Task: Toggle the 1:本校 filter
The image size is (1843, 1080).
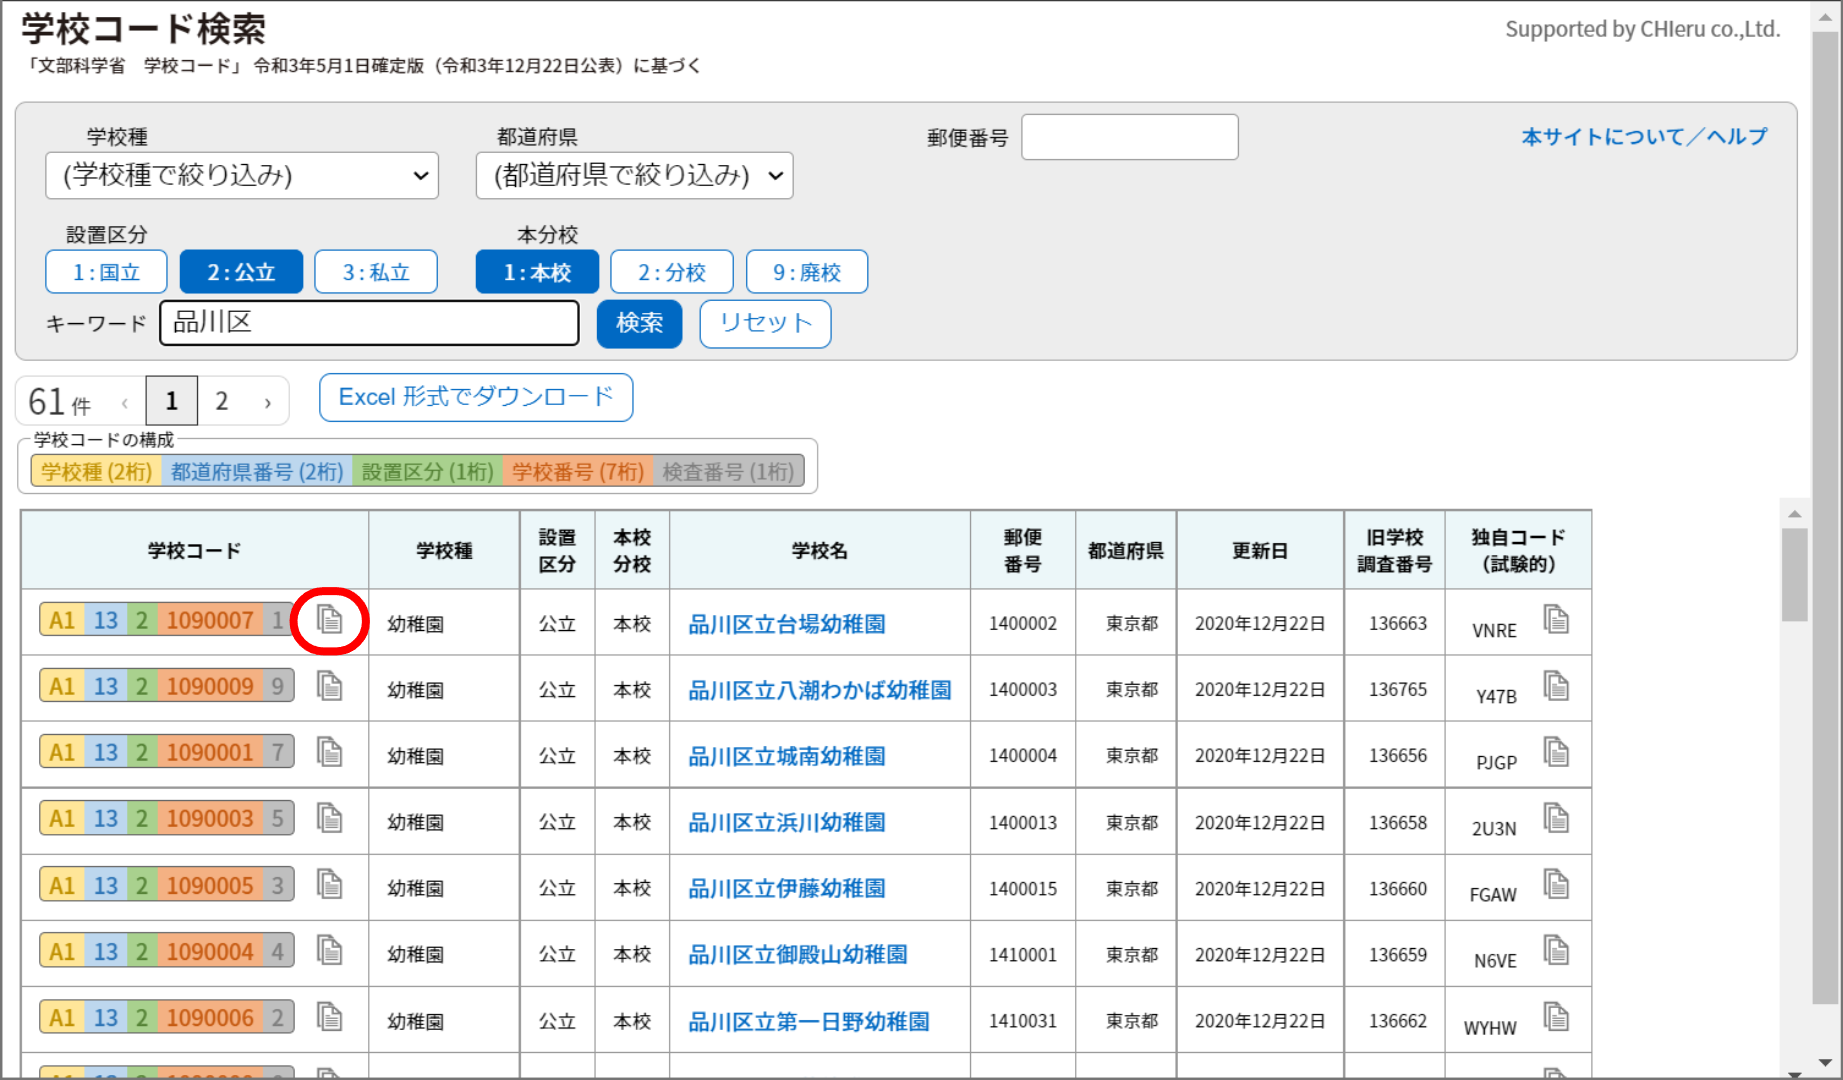Action: (x=537, y=272)
